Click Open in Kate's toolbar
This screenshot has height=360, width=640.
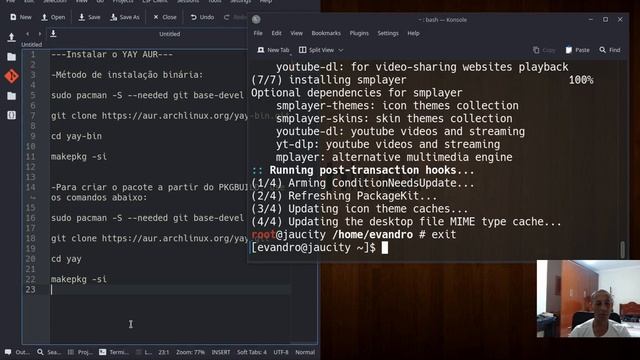pyautogui.click(x=53, y=17)
